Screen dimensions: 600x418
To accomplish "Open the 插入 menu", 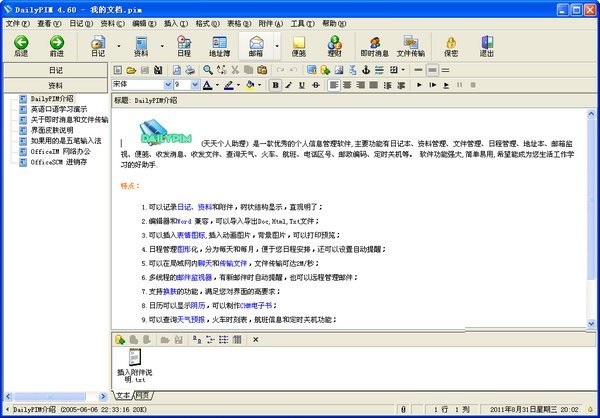I will tap(176, 23).
